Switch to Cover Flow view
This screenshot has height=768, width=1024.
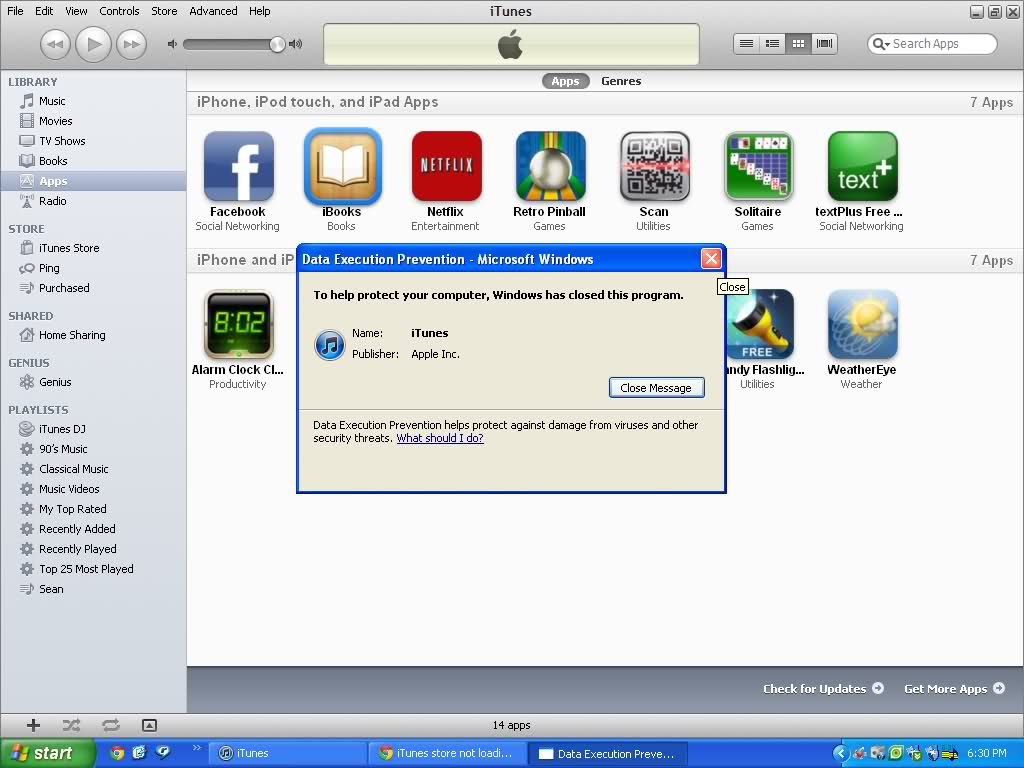(x=824, y=44)
